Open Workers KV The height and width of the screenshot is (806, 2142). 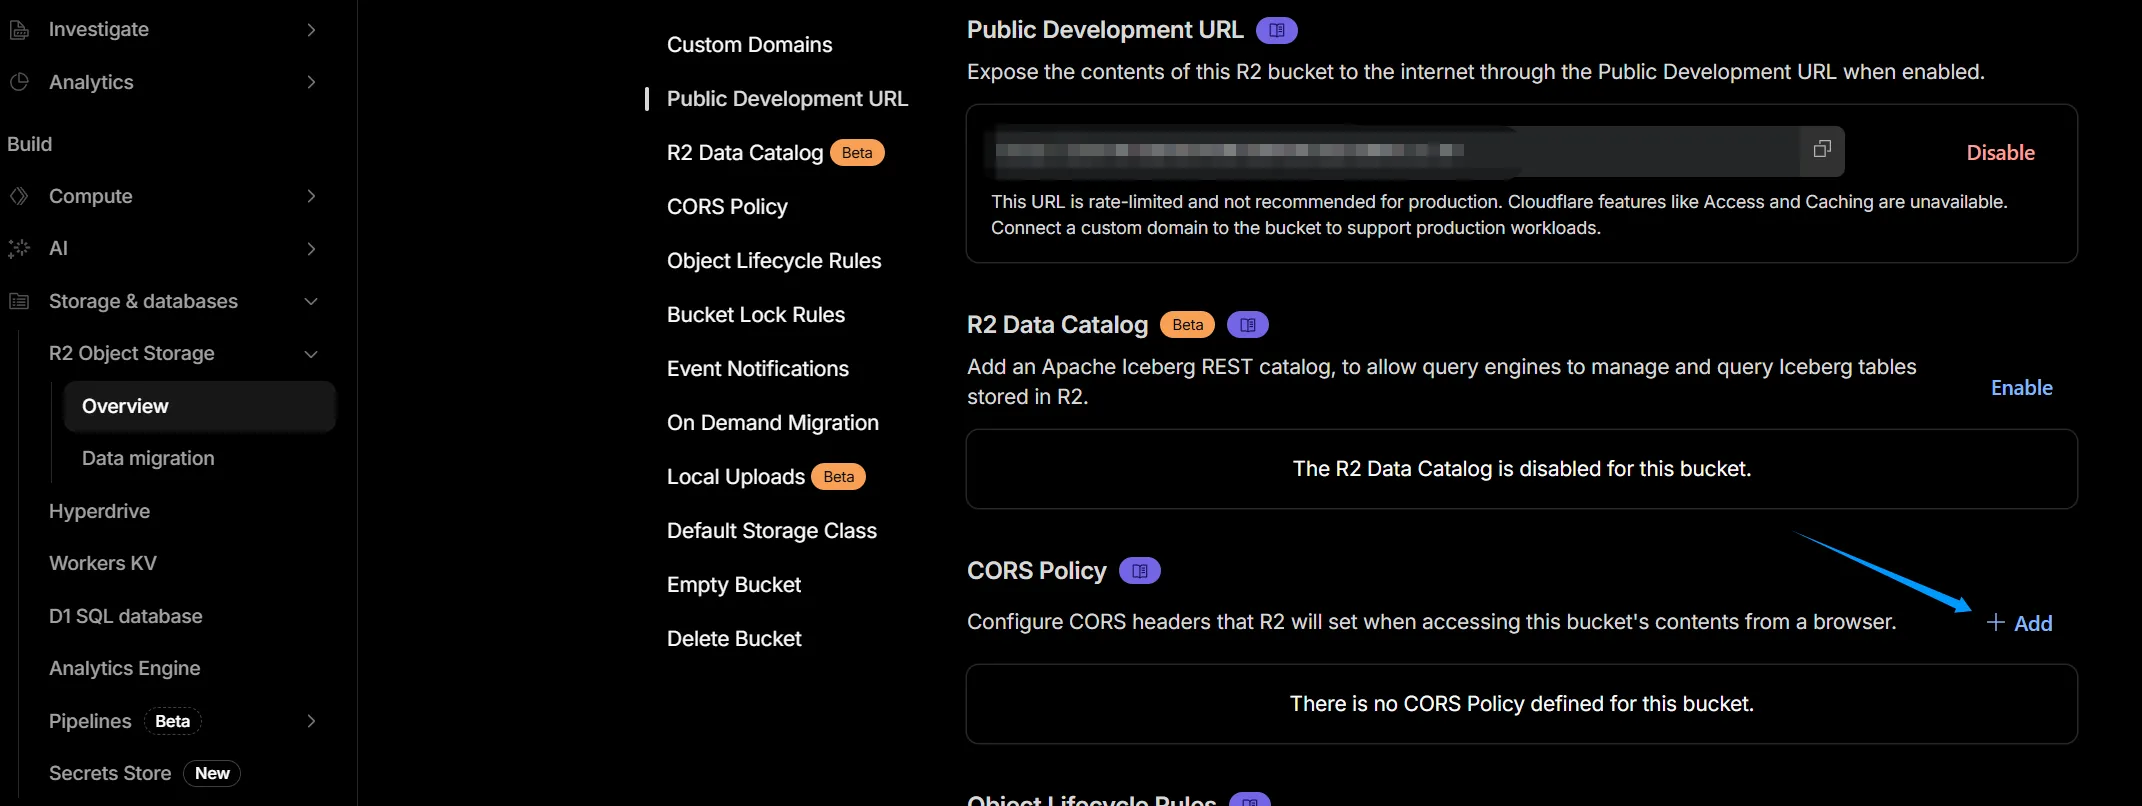(x=103, y=563)
